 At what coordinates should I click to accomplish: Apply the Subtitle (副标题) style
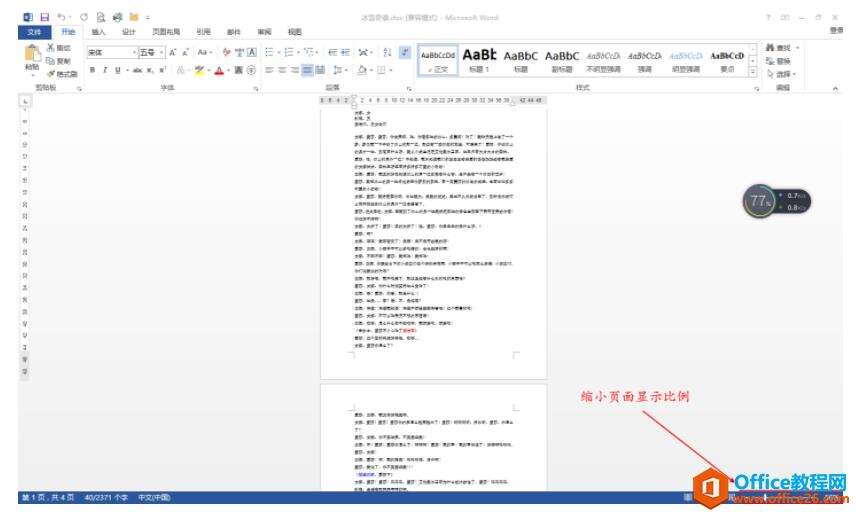coord(562,60)
